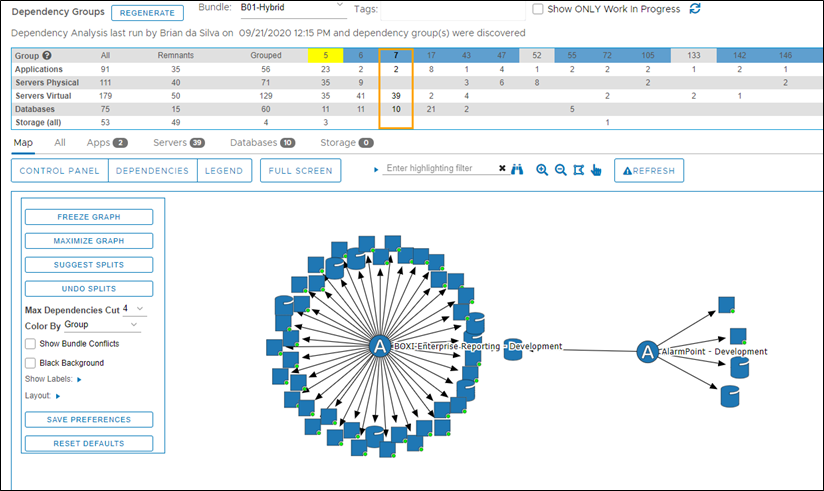Open the Color By Group dropdown
Image resolution: width=824 pixels, height=491 pixels.
[102, 325]
